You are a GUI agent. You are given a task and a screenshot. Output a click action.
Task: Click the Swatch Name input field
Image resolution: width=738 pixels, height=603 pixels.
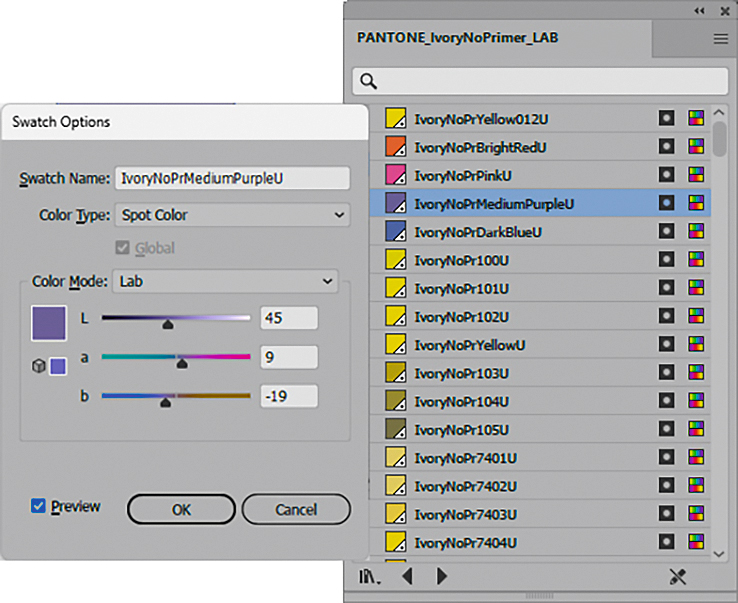(233, 178)
